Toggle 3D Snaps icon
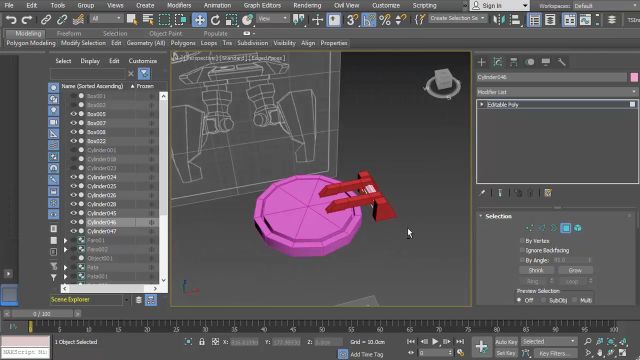The height and width of the screenshot is (360, 640). pos(352,20)
